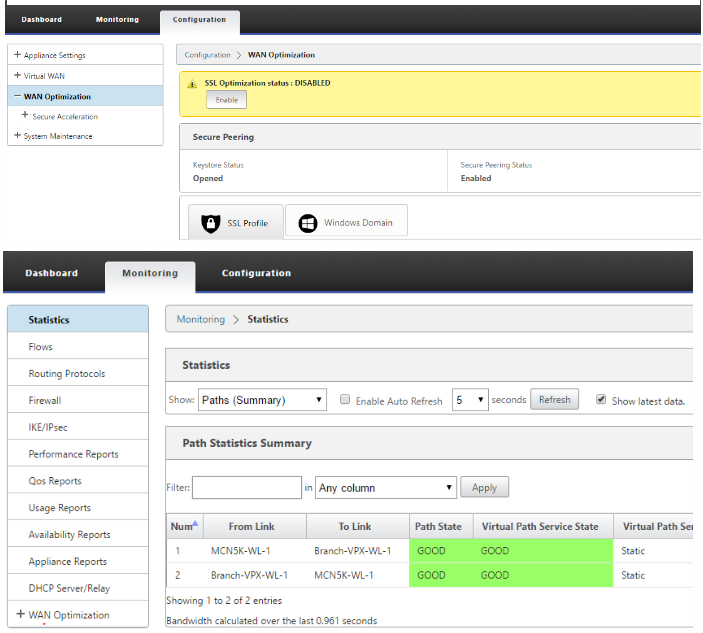Sort by Num column arrow
The image size is (703, 633).
click(195, 523)
